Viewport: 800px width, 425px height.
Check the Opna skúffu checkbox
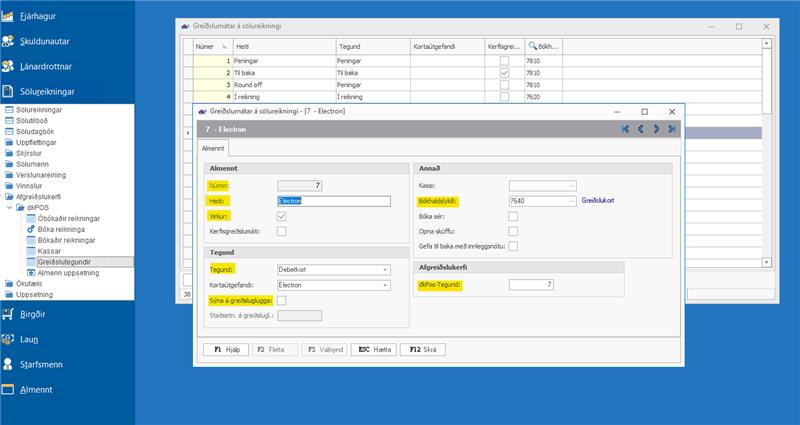point(513,231)
